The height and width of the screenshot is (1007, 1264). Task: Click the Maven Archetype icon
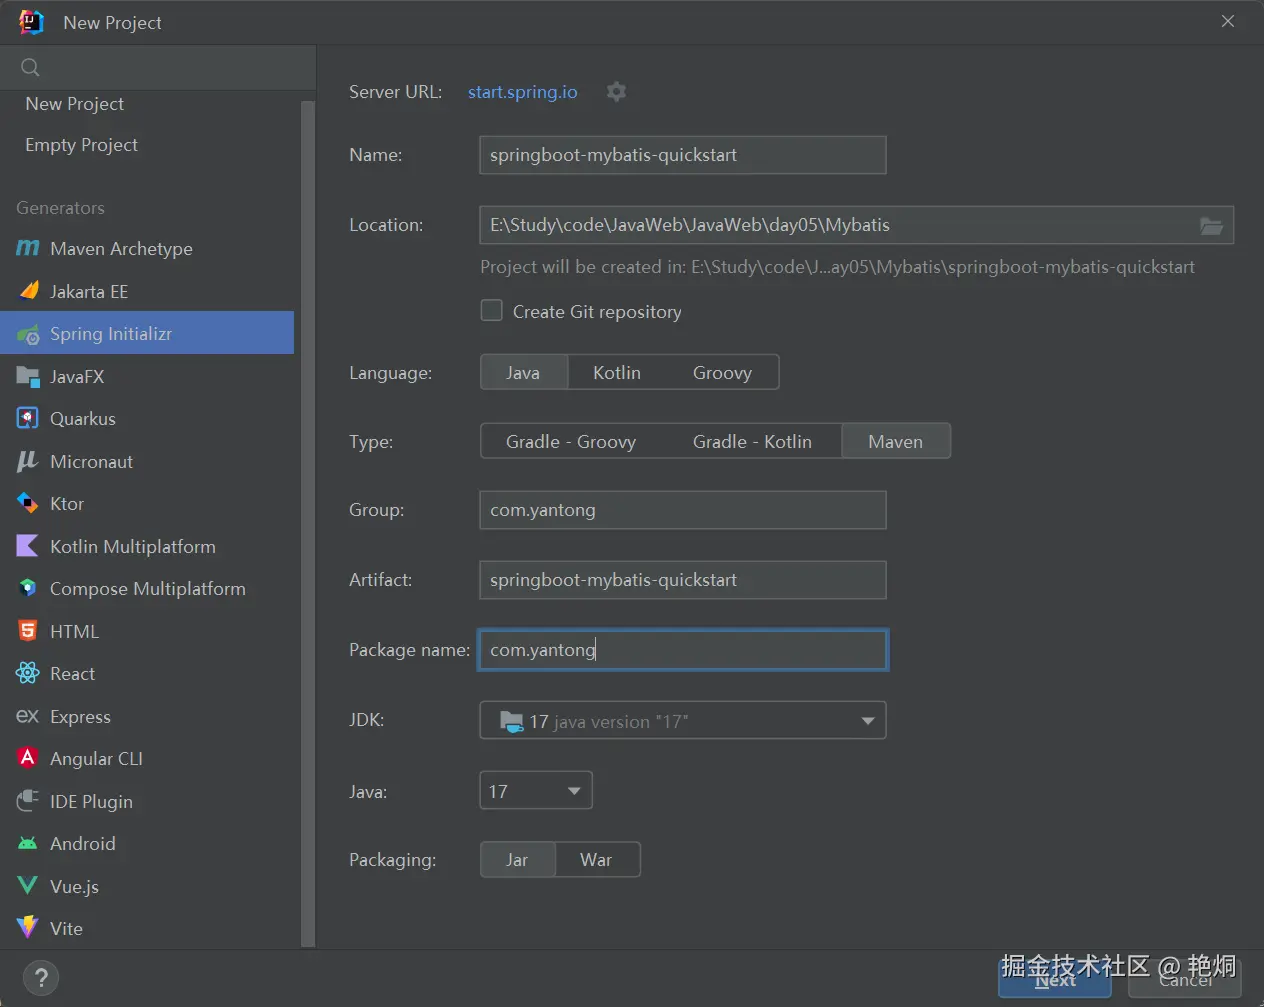tap(28, 248)
